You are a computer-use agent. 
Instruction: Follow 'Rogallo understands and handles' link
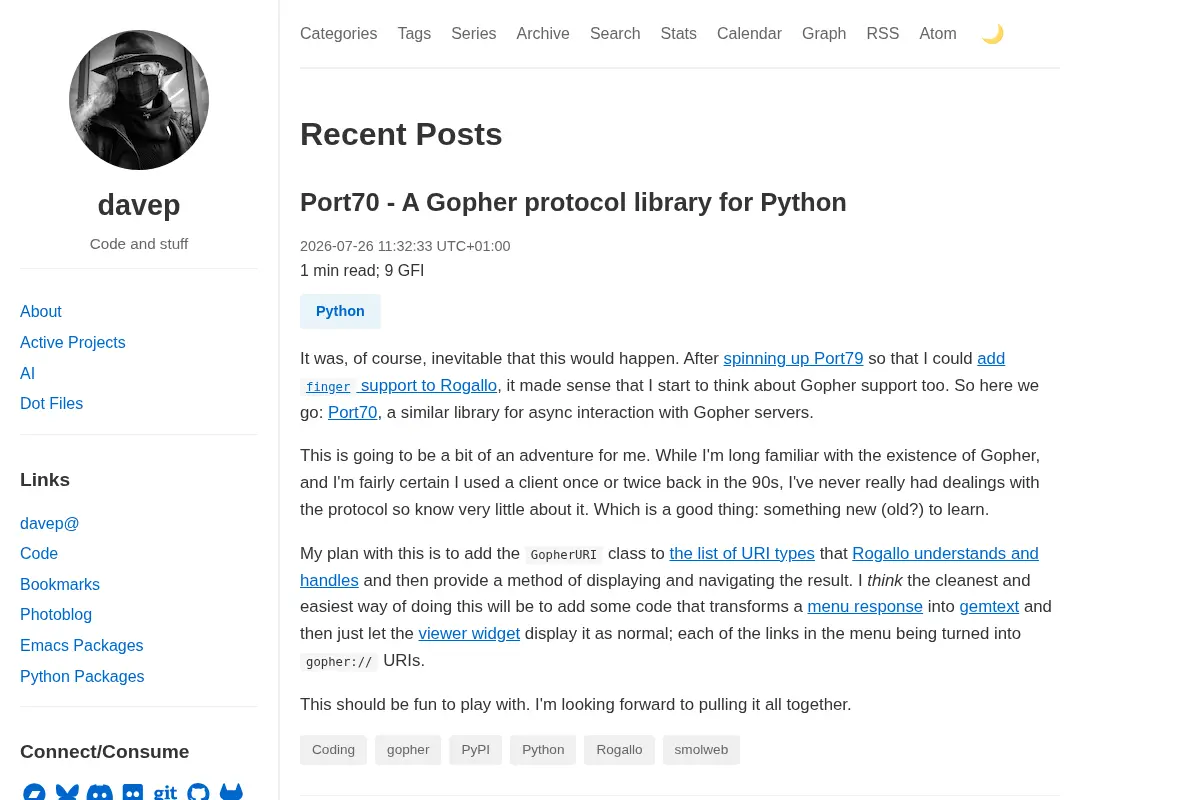tap(945, 553)
